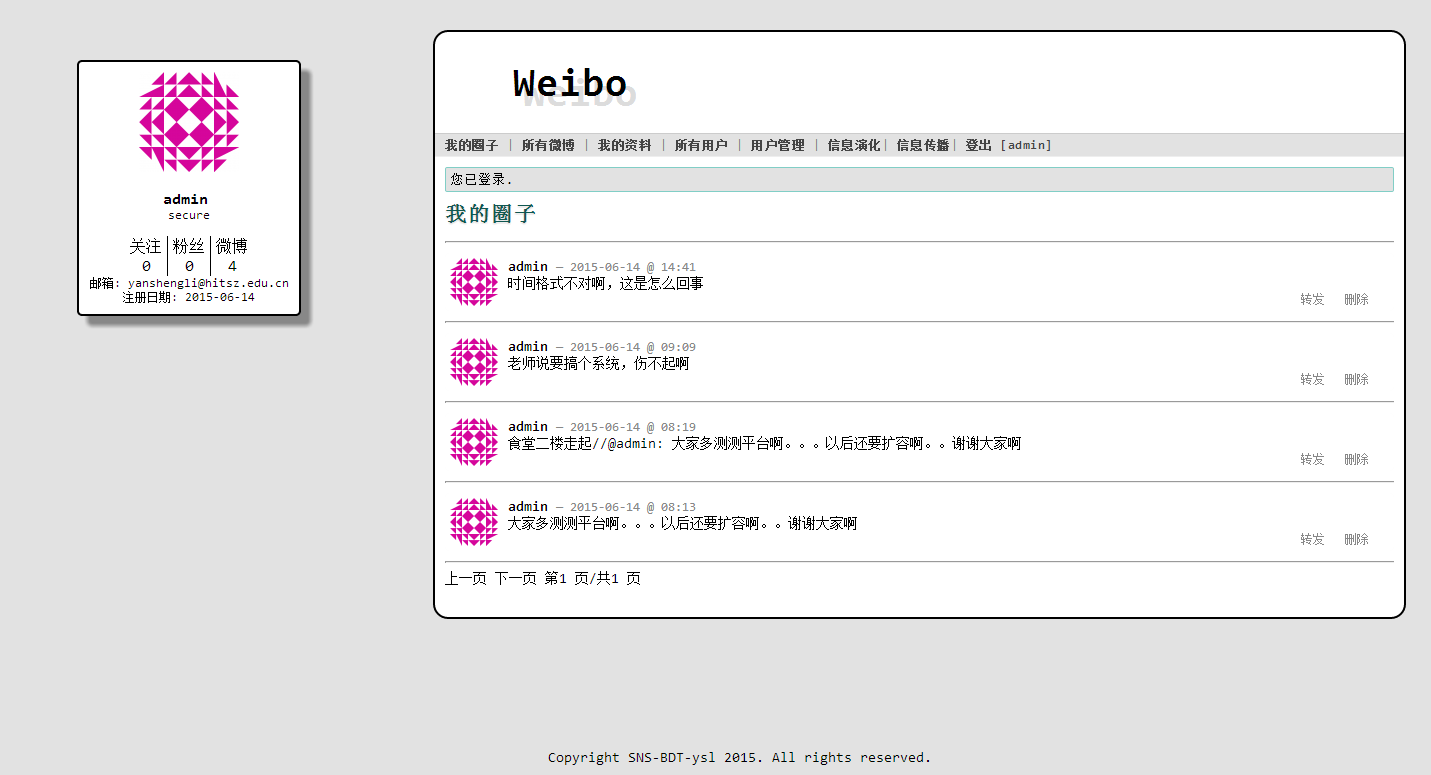Click admin author name on 08:13 post
Screen dimensions: 1431x775
tap(528, 506)
